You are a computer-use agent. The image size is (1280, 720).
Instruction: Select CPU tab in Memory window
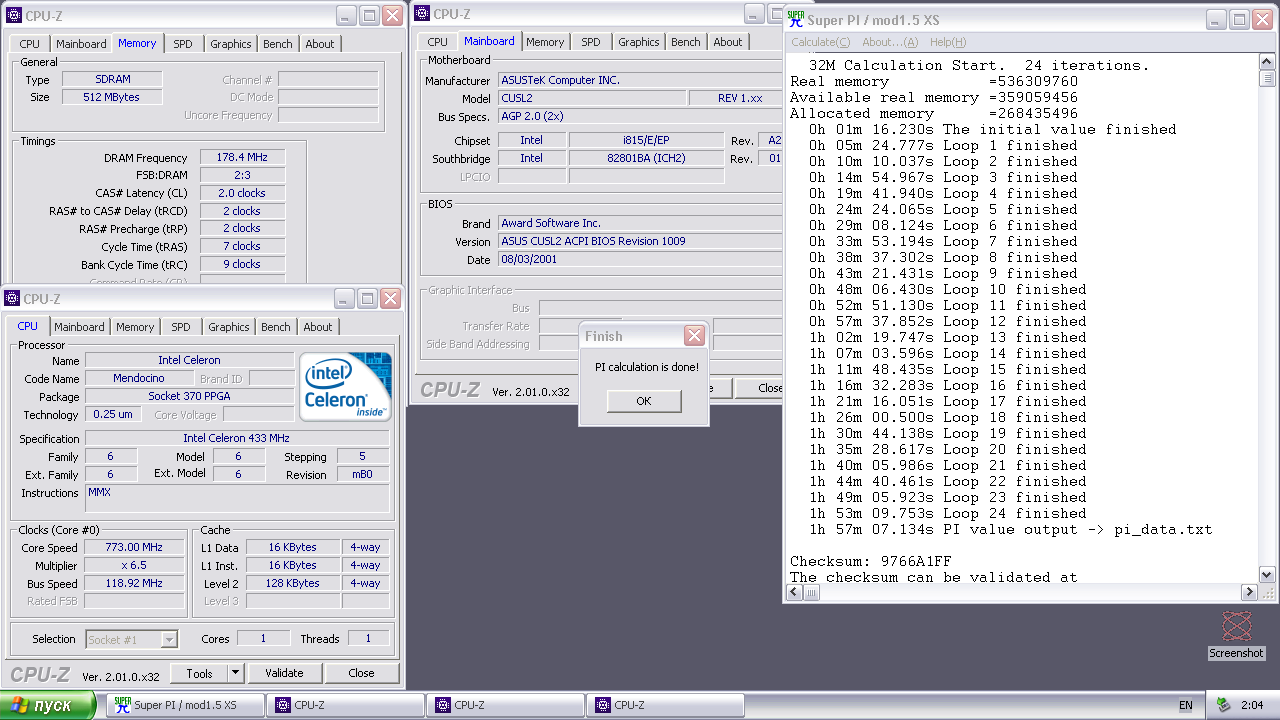pos(30,44)
